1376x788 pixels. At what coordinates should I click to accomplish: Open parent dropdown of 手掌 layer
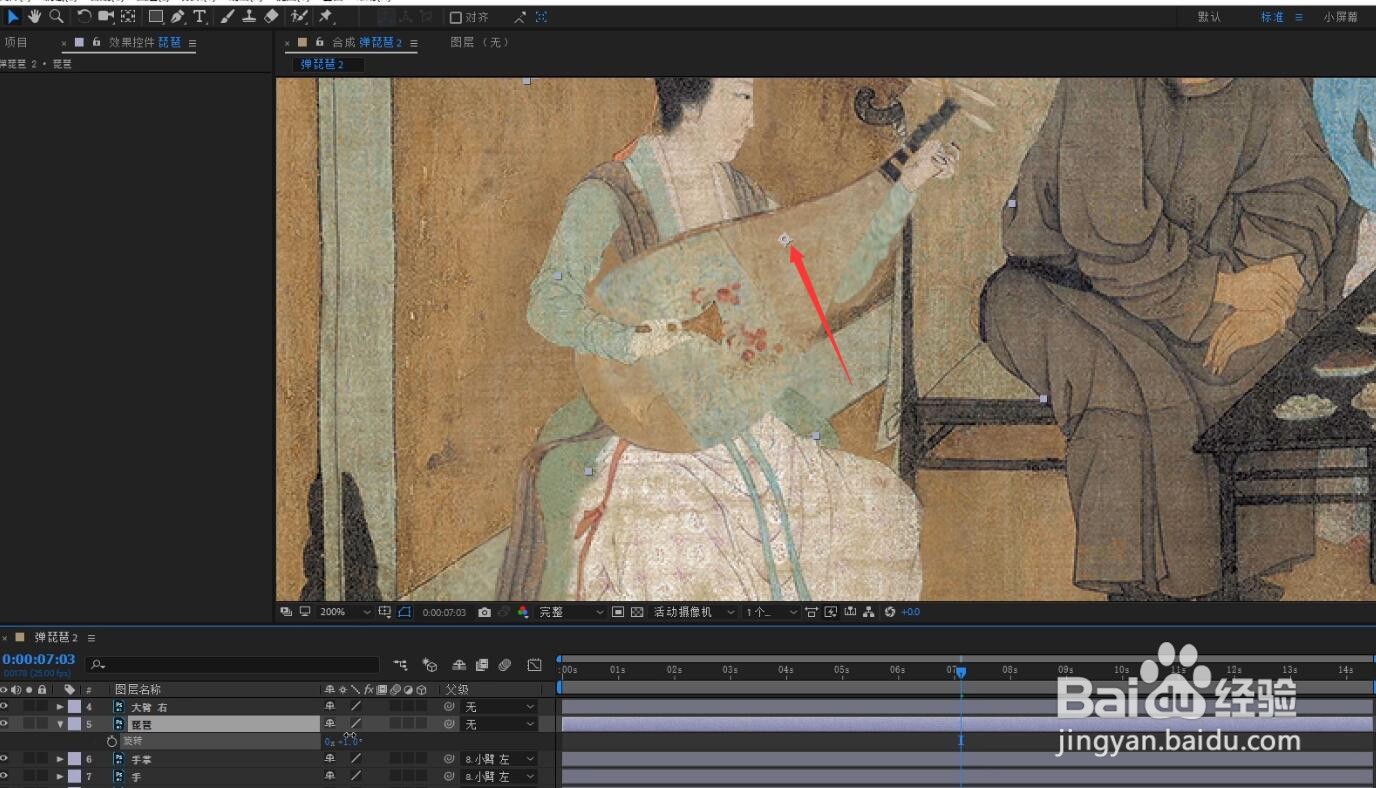(499, 759)
